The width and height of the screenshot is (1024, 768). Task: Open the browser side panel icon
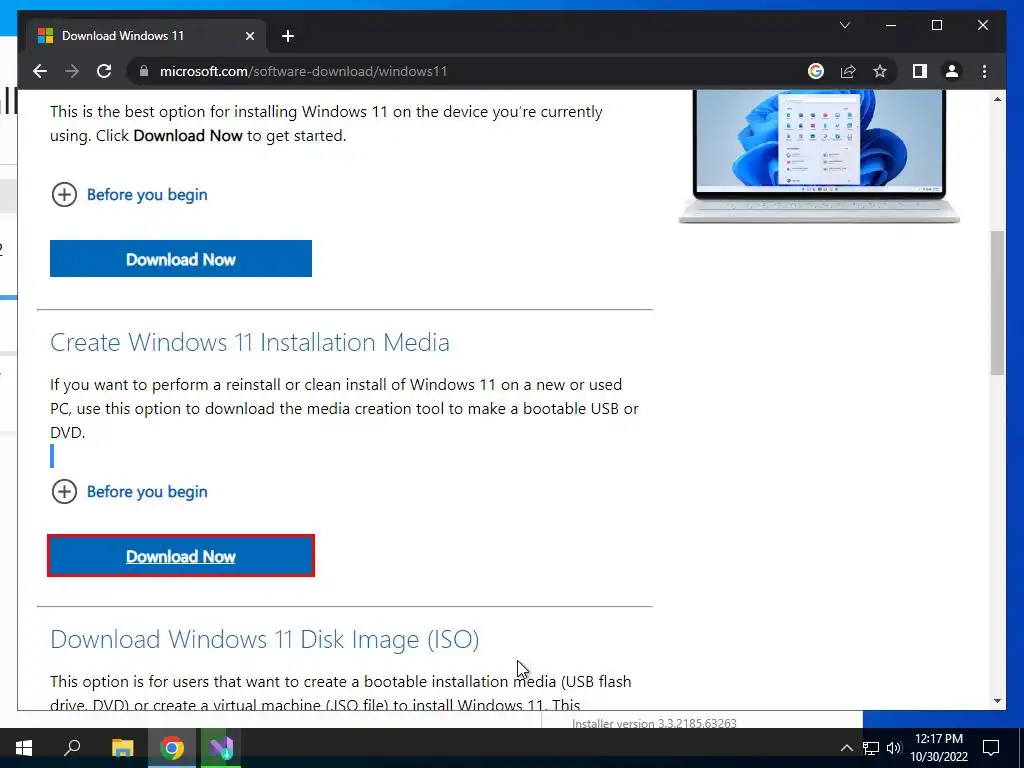click(920, 71)
